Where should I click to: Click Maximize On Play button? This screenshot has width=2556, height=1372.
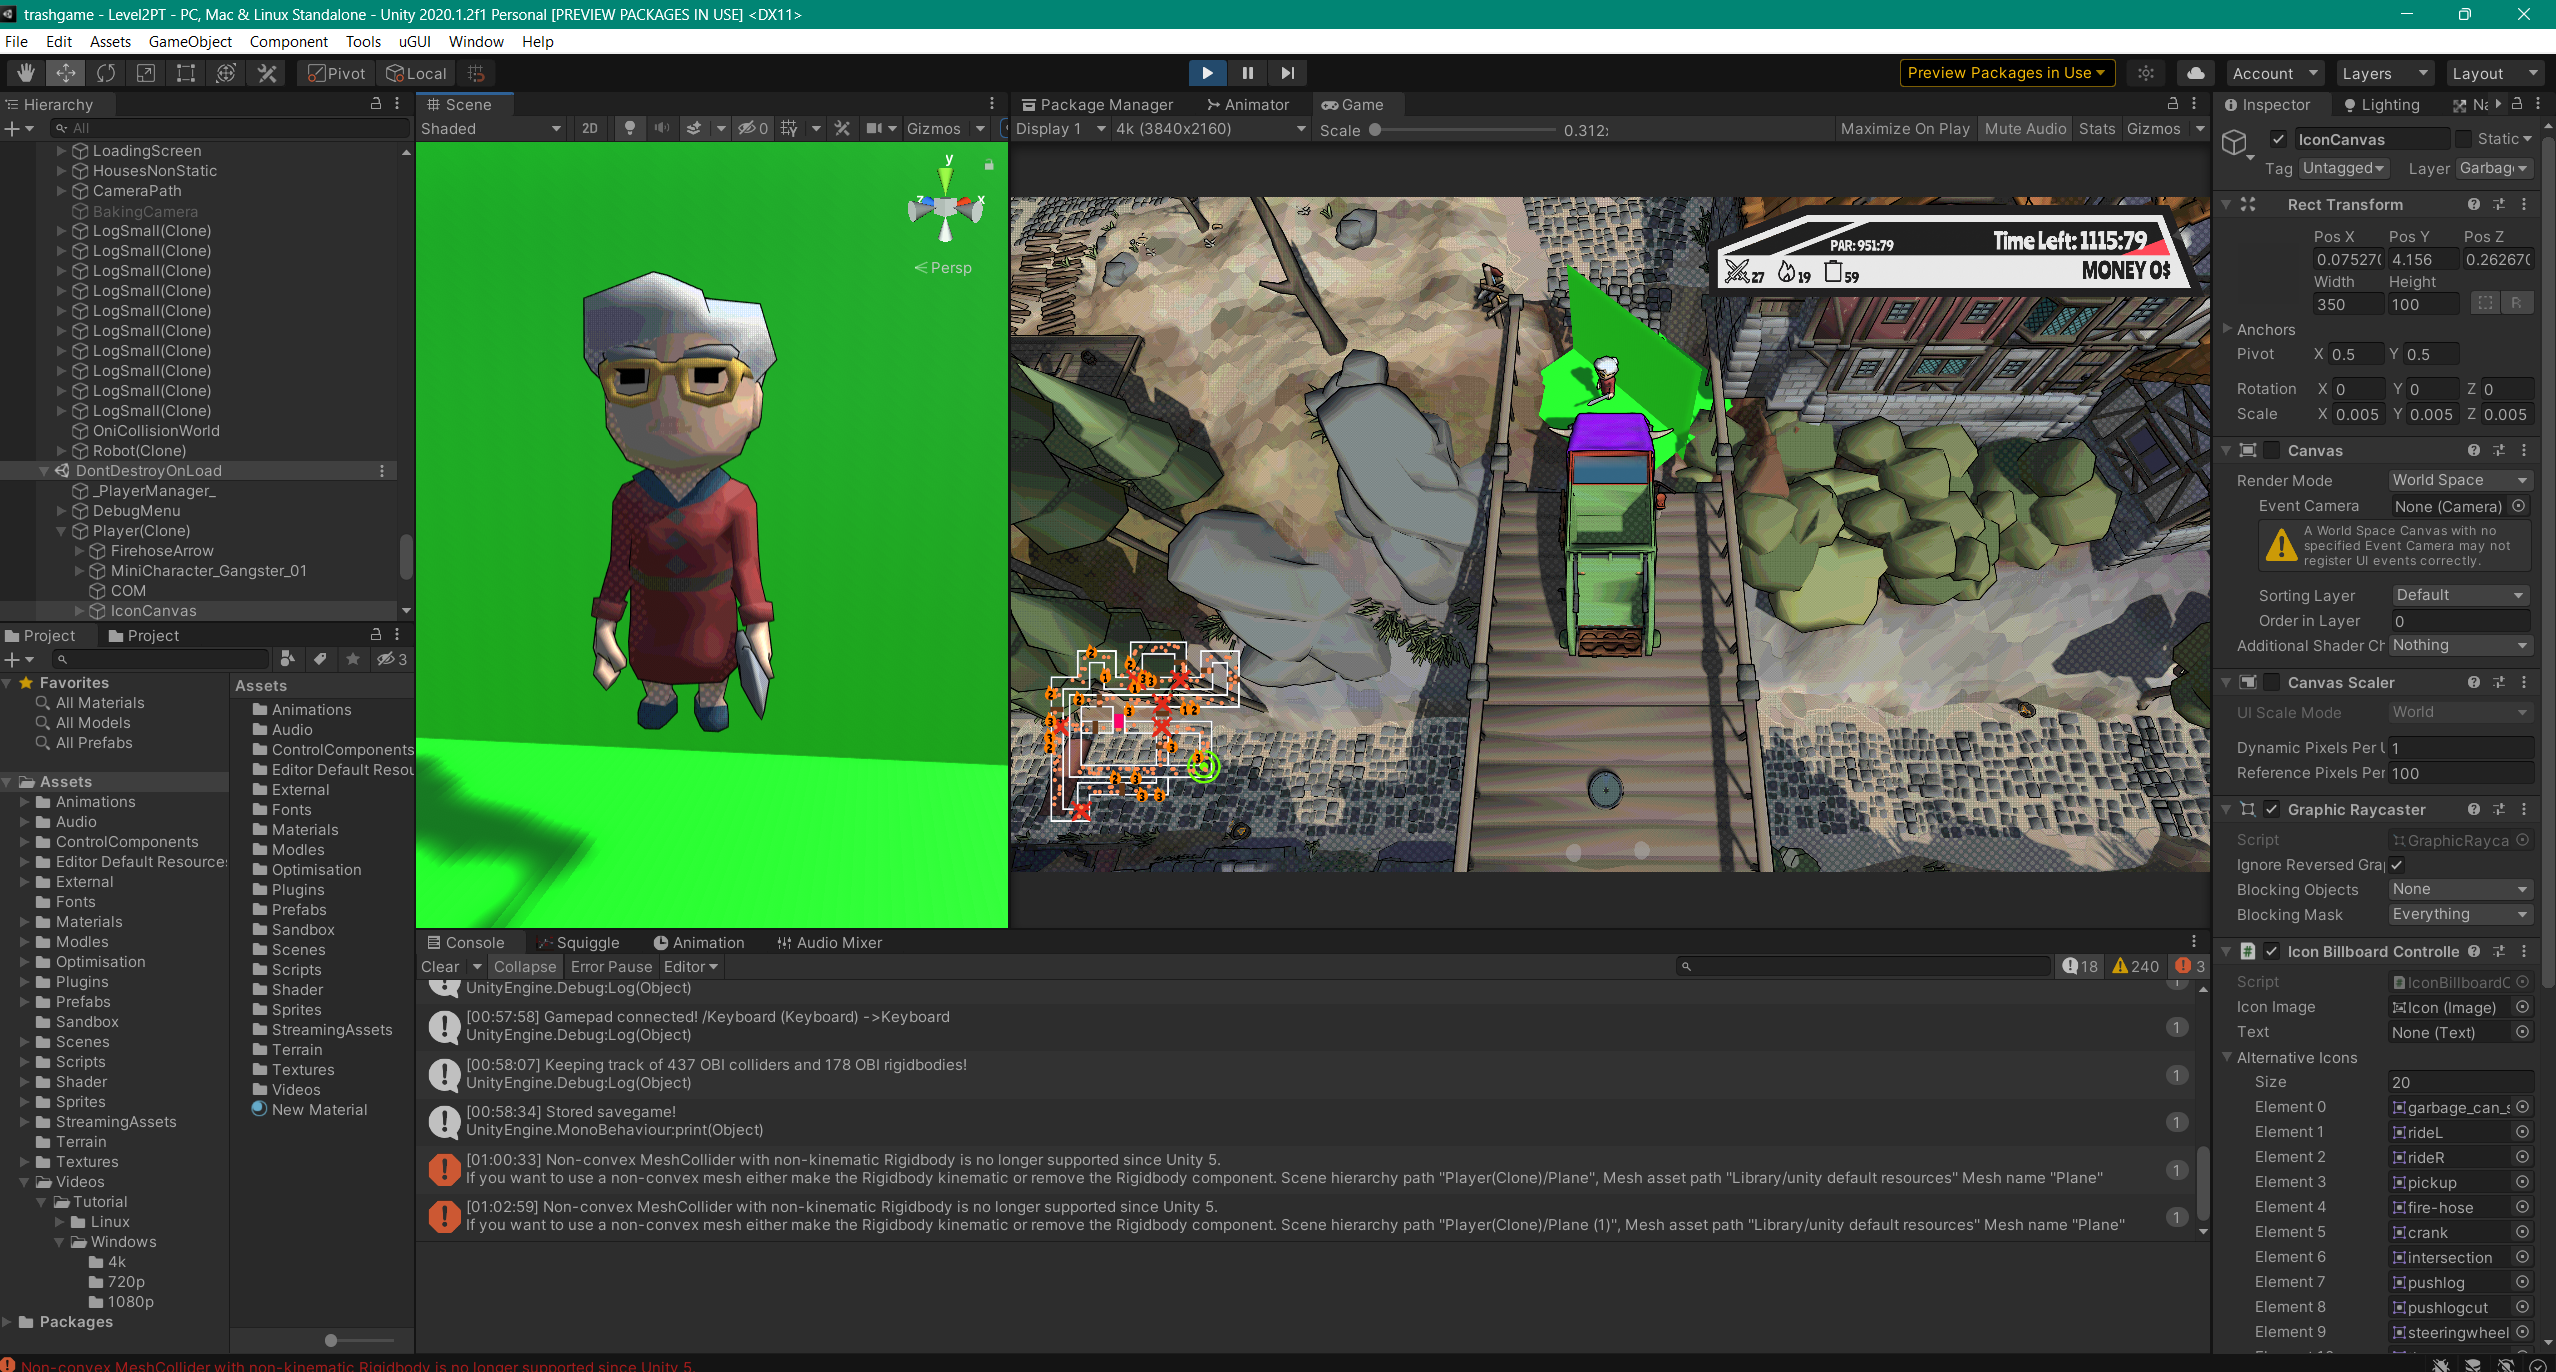1905,128
